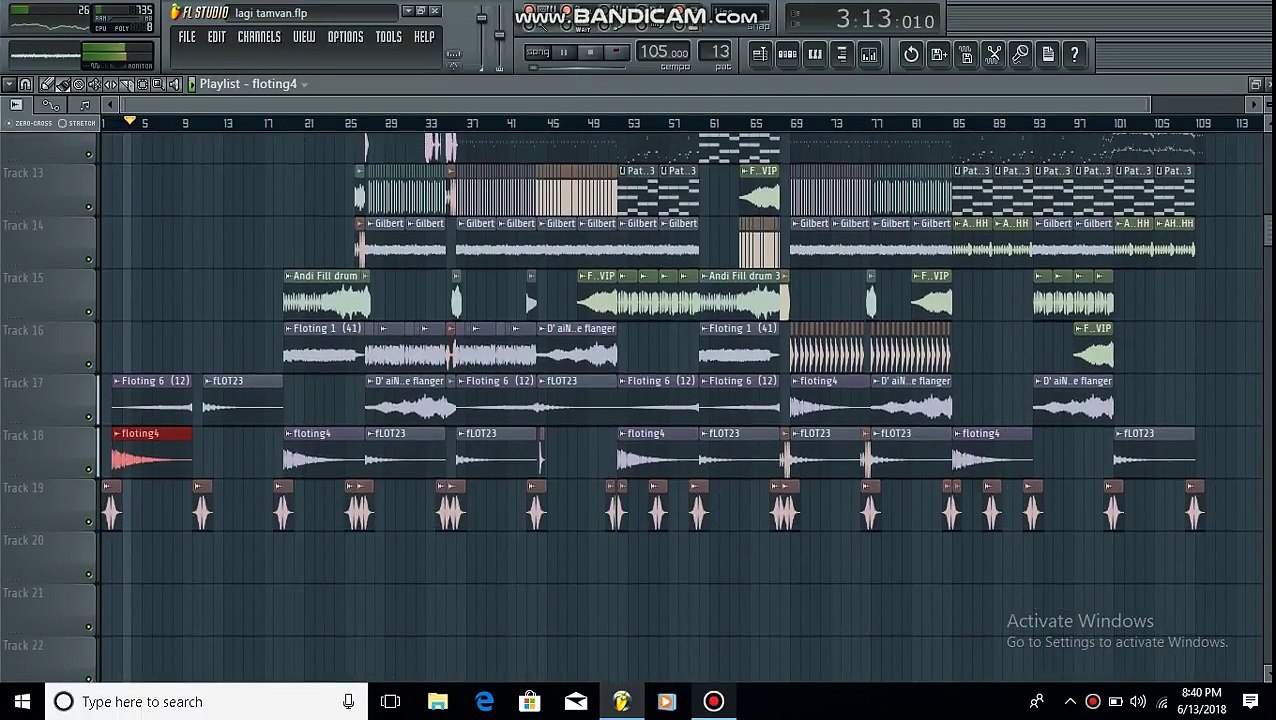The image size is (1276, 720).
Task: Show automation clips picker tab icon
Action: coord(50,104)
